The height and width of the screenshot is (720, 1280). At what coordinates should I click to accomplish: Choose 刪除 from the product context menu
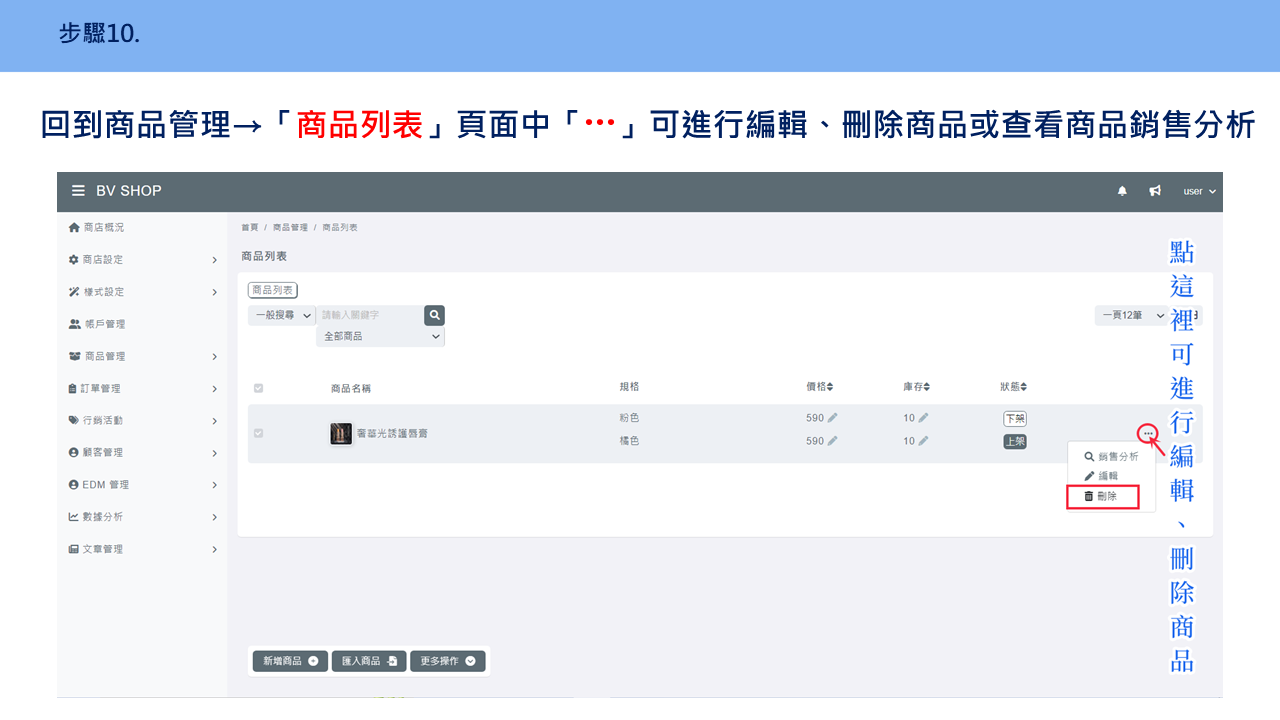pyautogui.click(x=1103, y=496)
